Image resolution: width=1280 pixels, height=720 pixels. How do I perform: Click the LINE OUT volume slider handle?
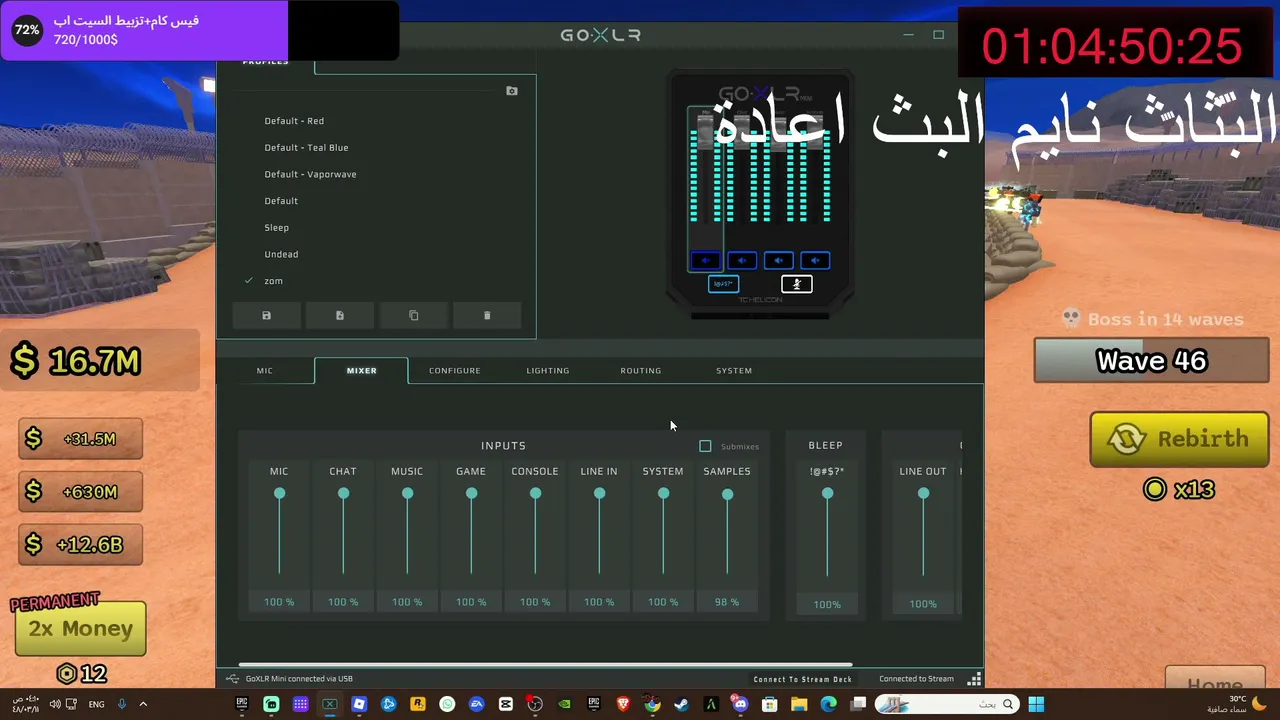tap(923, 493)
